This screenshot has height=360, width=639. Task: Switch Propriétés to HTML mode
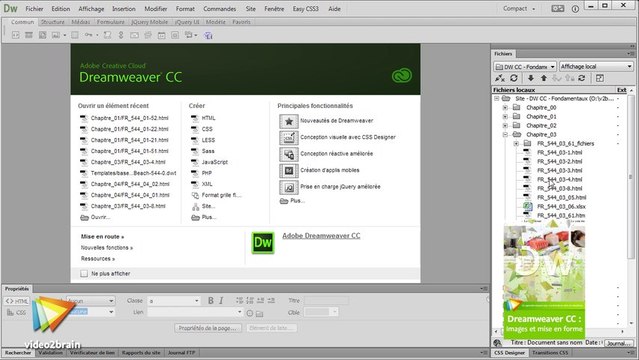coord(17,301)
